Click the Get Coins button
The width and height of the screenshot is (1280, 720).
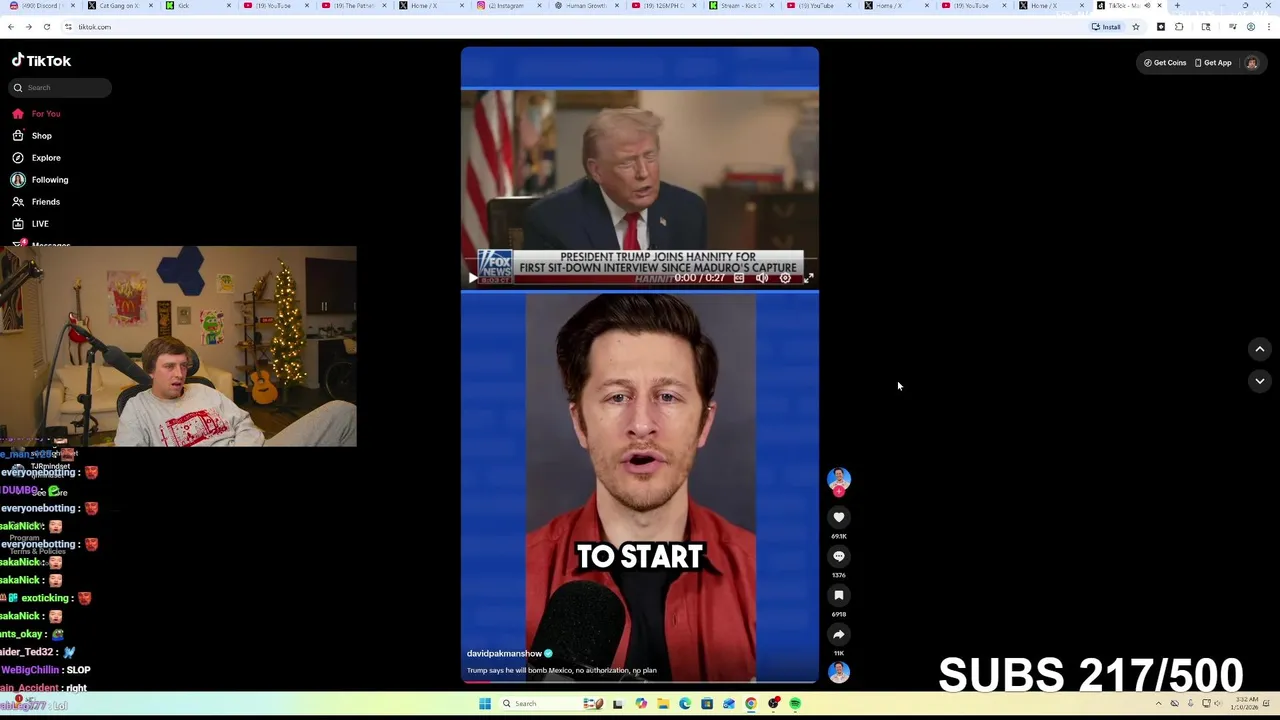[x=1165, y=63]
